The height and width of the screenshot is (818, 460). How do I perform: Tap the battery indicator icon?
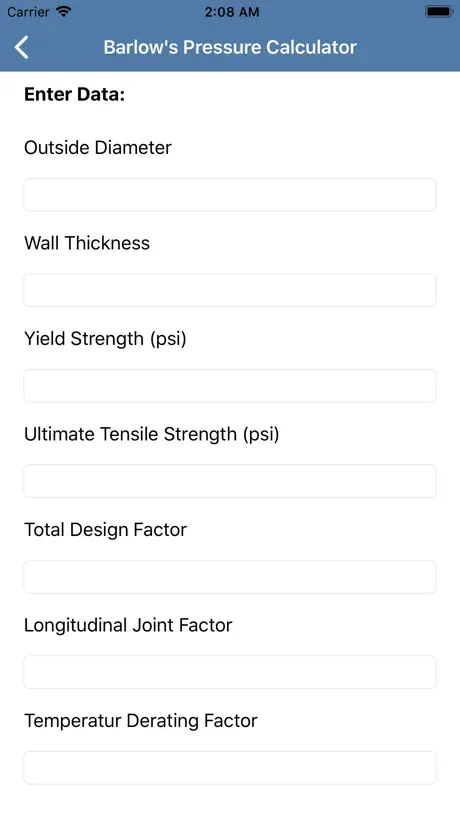[x=439, y=11]
